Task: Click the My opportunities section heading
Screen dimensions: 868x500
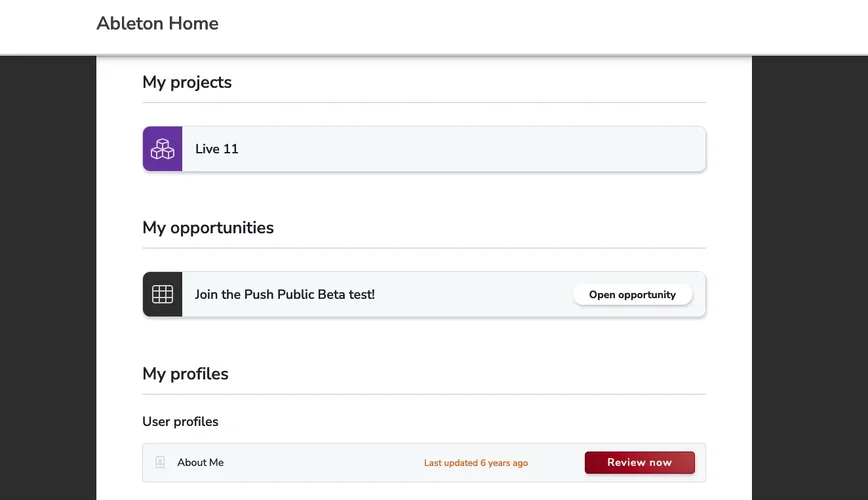Action: point(208,227)
